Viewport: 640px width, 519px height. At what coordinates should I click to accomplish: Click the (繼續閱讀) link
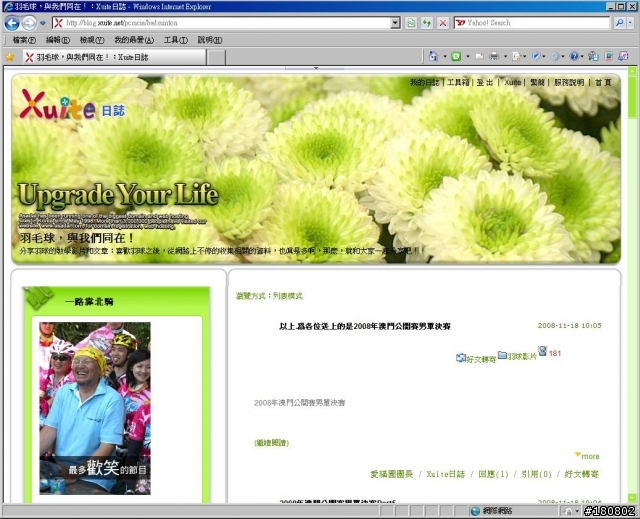click(271, 443)
